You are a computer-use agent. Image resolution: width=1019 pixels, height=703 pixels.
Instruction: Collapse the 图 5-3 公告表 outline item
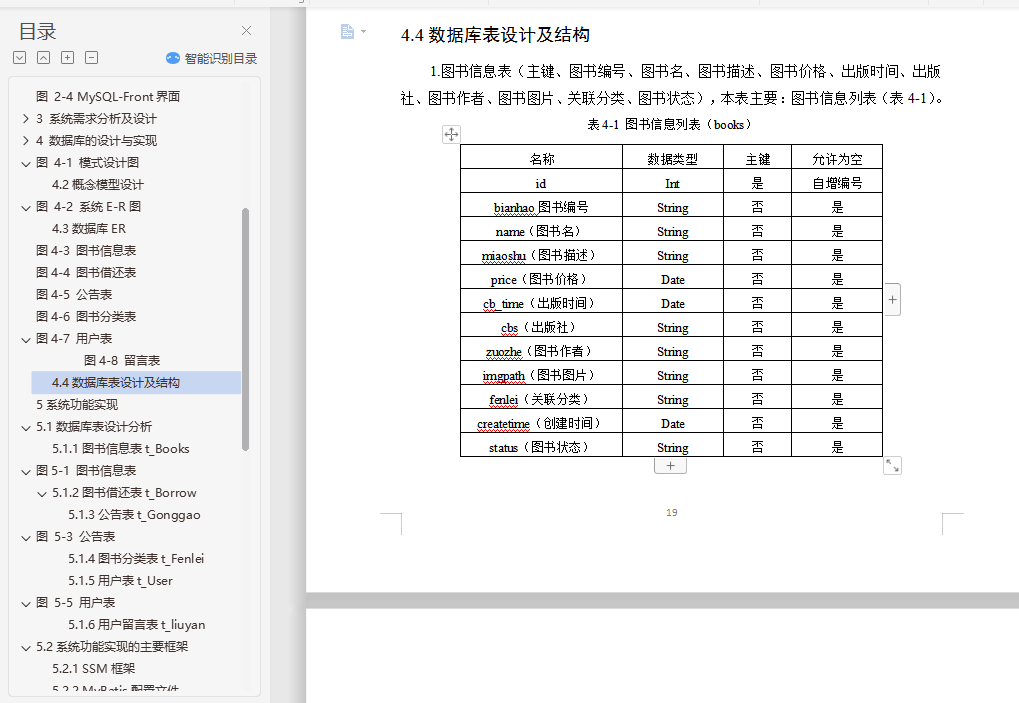(25, 538)
